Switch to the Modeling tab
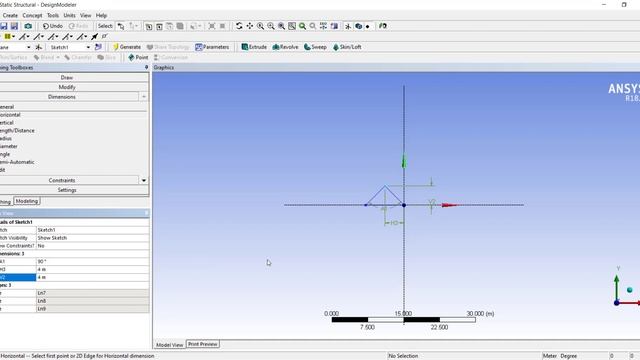The height and width of the screenshot is (360, 640). coord(27,201)
